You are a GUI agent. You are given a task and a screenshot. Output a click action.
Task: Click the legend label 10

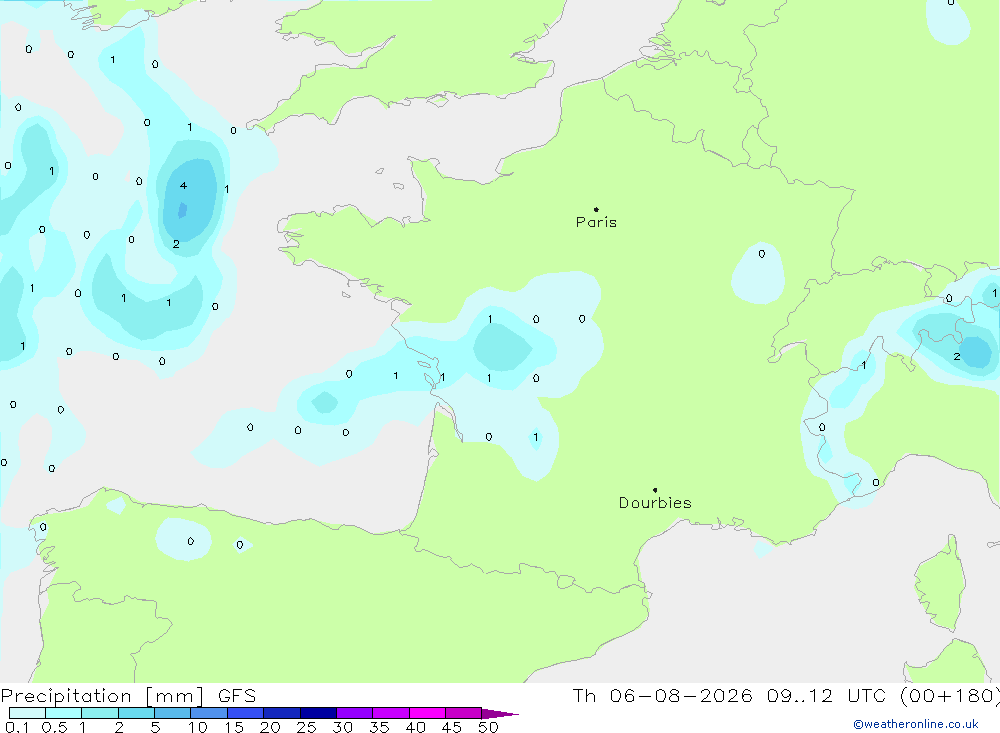click(x=198, y=727)
